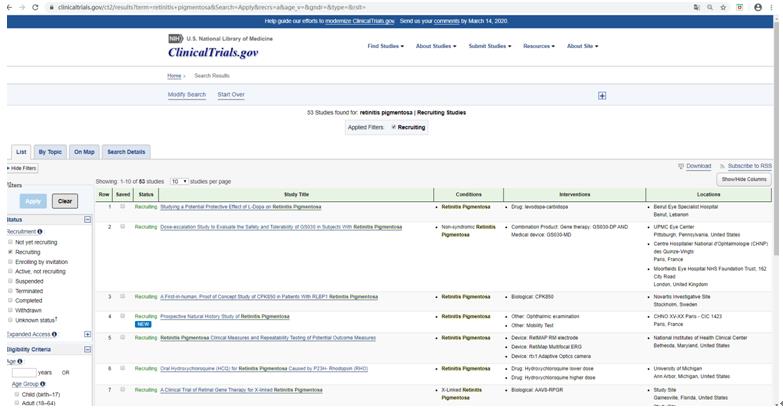Viewport: 783px width, 412px height.
Task: Open the Submit Studies dropdown menu
Action: tap(490, 46)
